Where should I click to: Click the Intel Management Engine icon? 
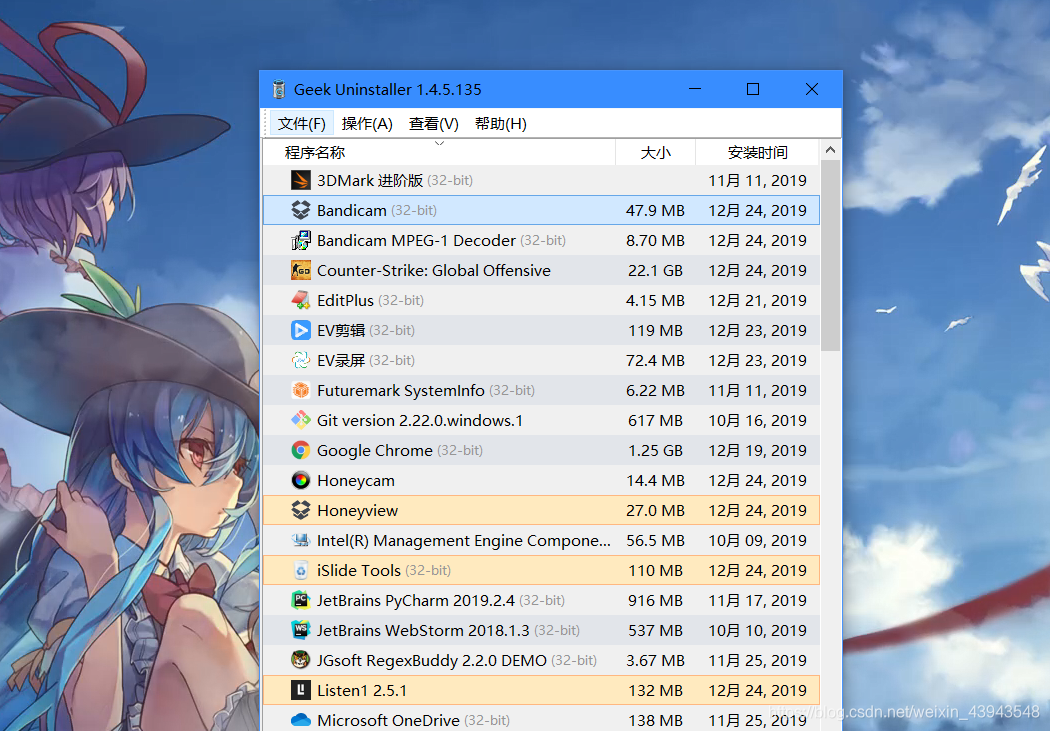301,540
